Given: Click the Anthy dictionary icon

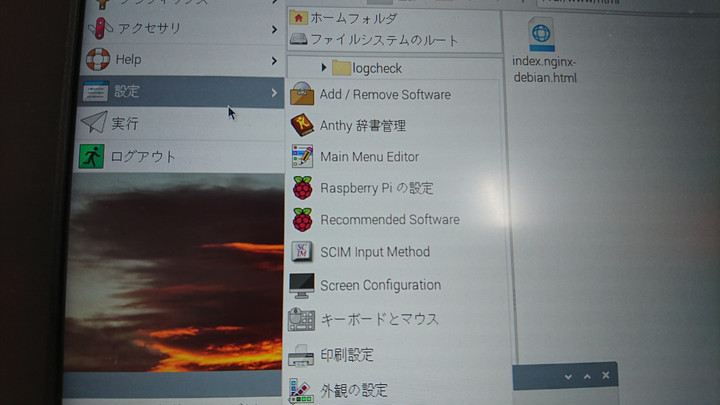Looking at the screenshot, I should point(302,126).
